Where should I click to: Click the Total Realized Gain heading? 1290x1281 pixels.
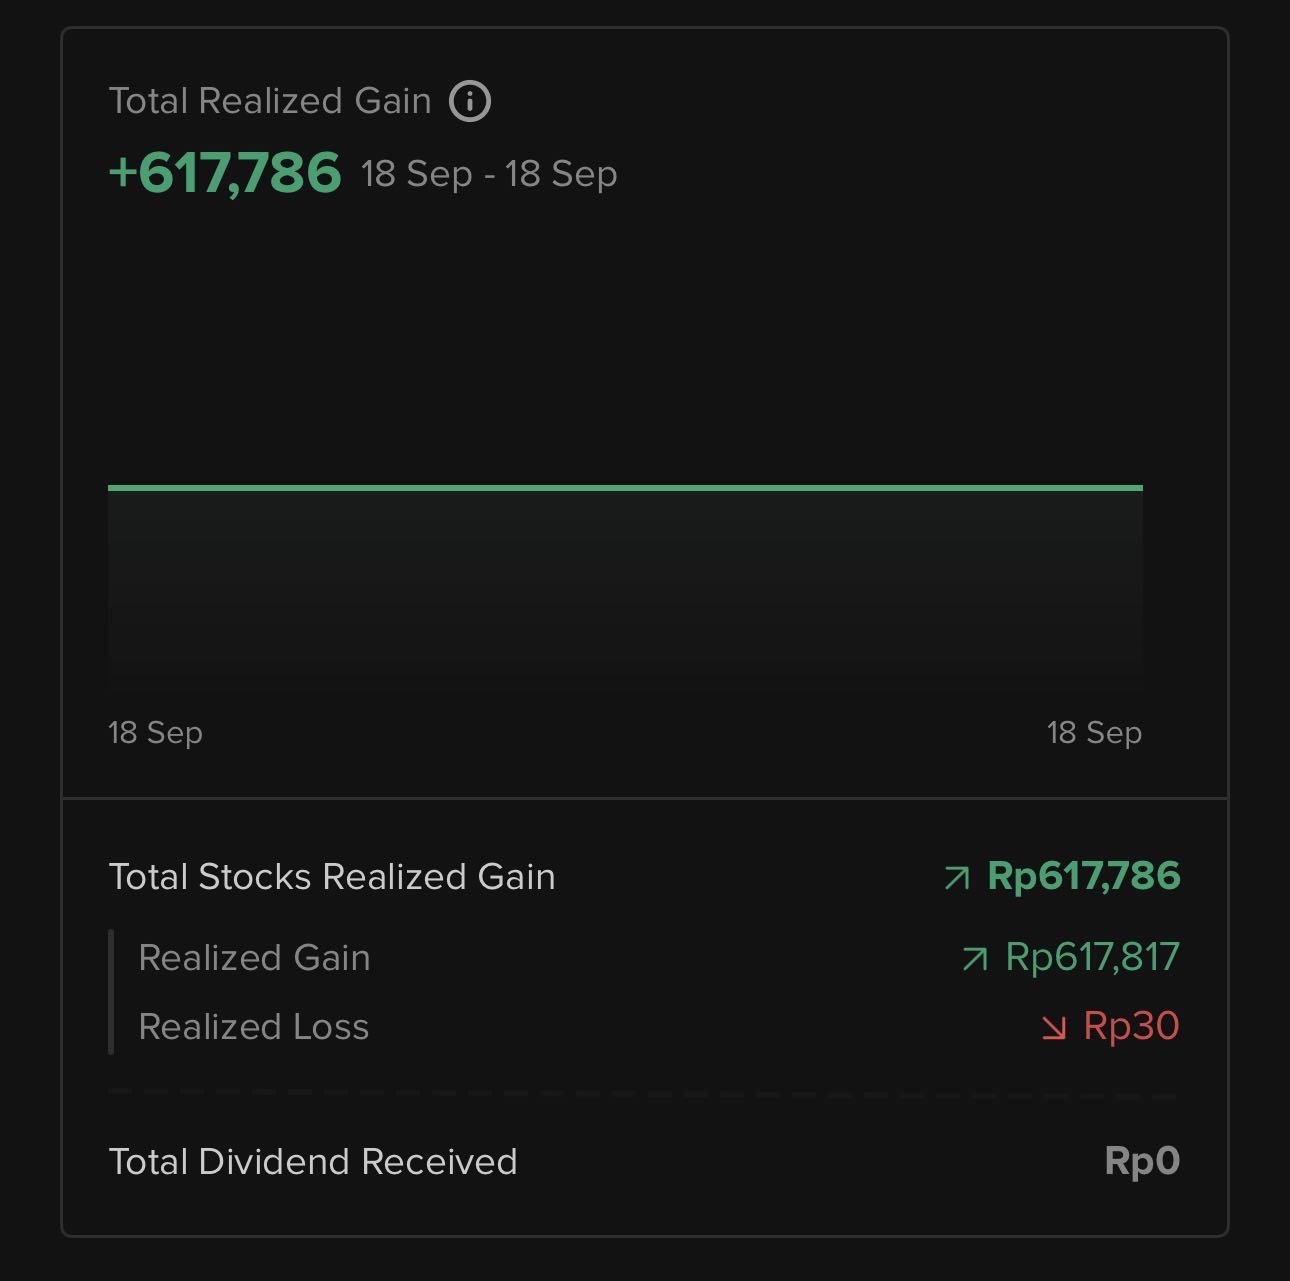coord(270,101)
